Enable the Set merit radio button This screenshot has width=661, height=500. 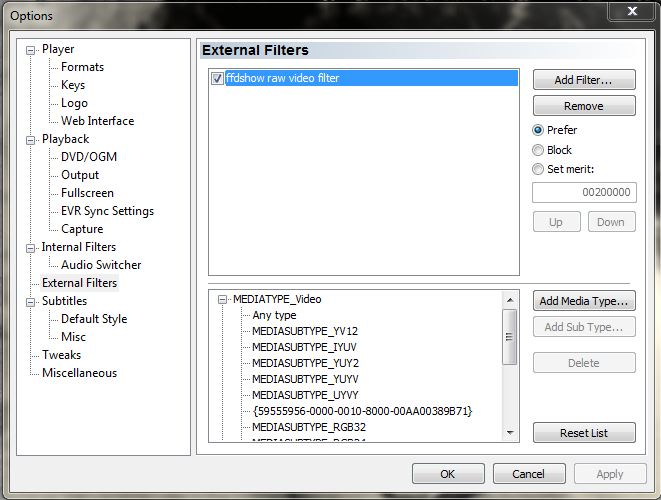pyautogui.click(x=539, y=170)
